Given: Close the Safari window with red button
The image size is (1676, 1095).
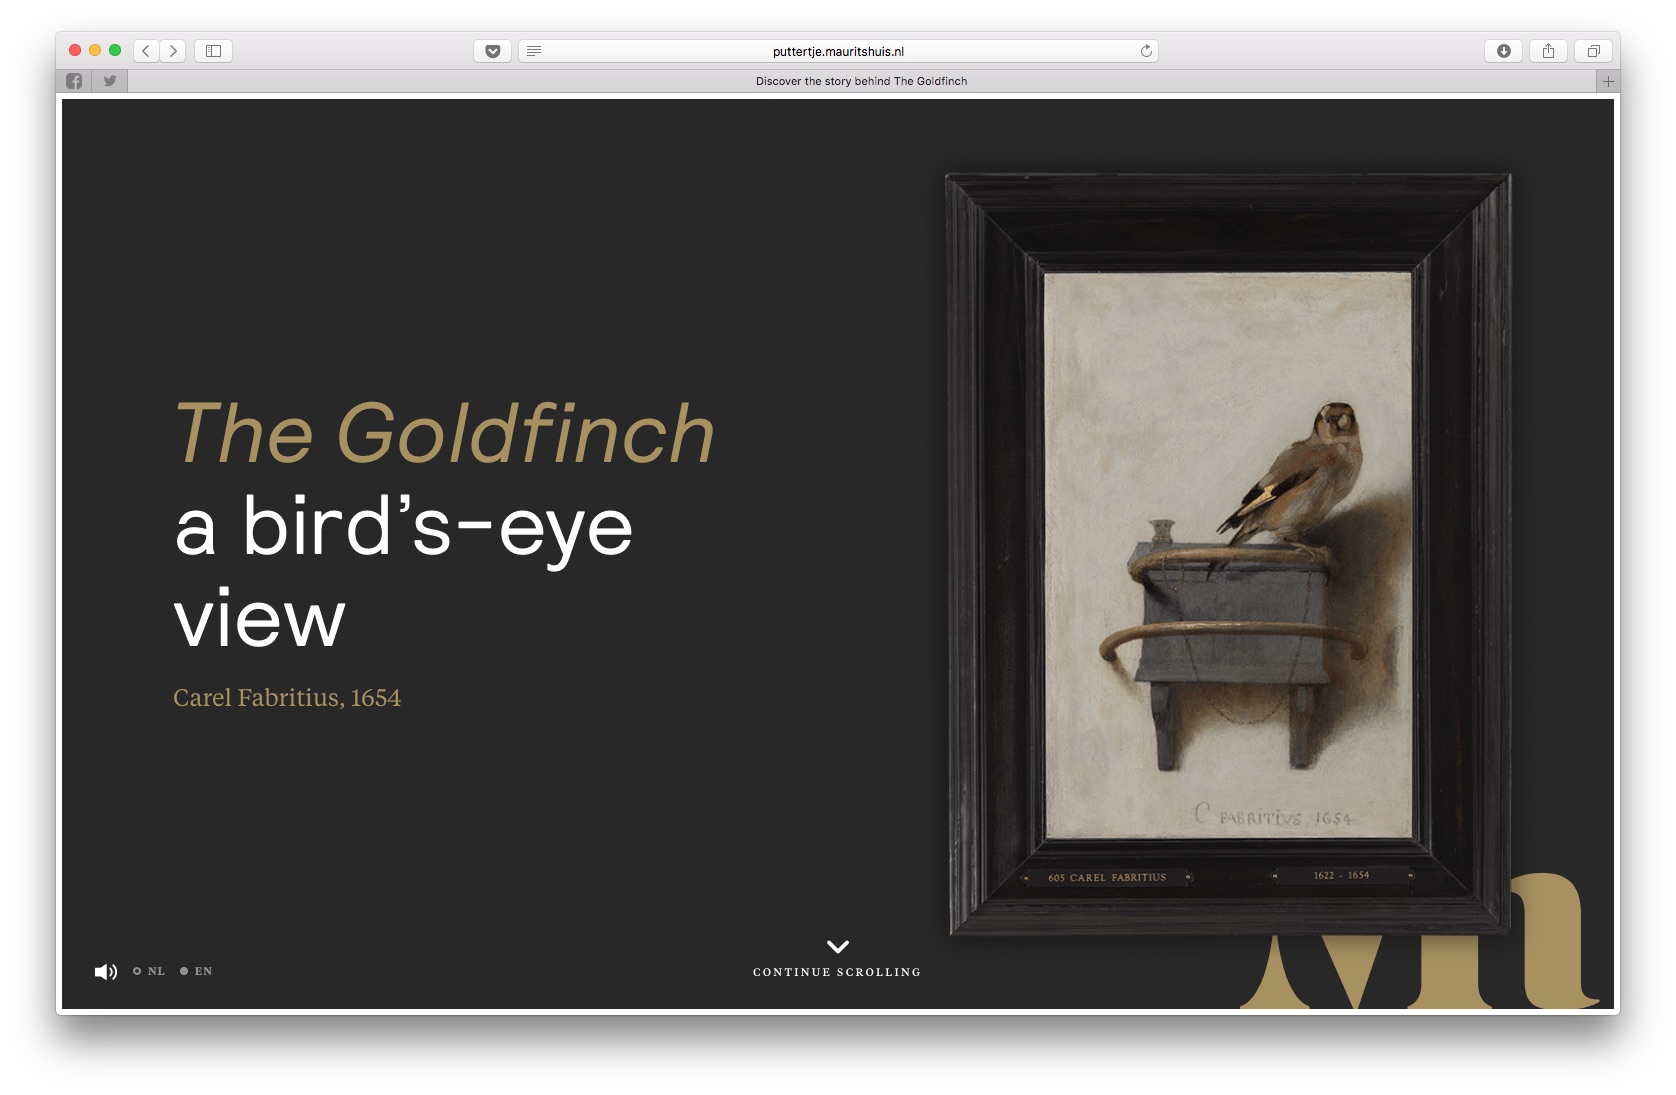Looking at the screenshot, I should [x=75, y=50].
